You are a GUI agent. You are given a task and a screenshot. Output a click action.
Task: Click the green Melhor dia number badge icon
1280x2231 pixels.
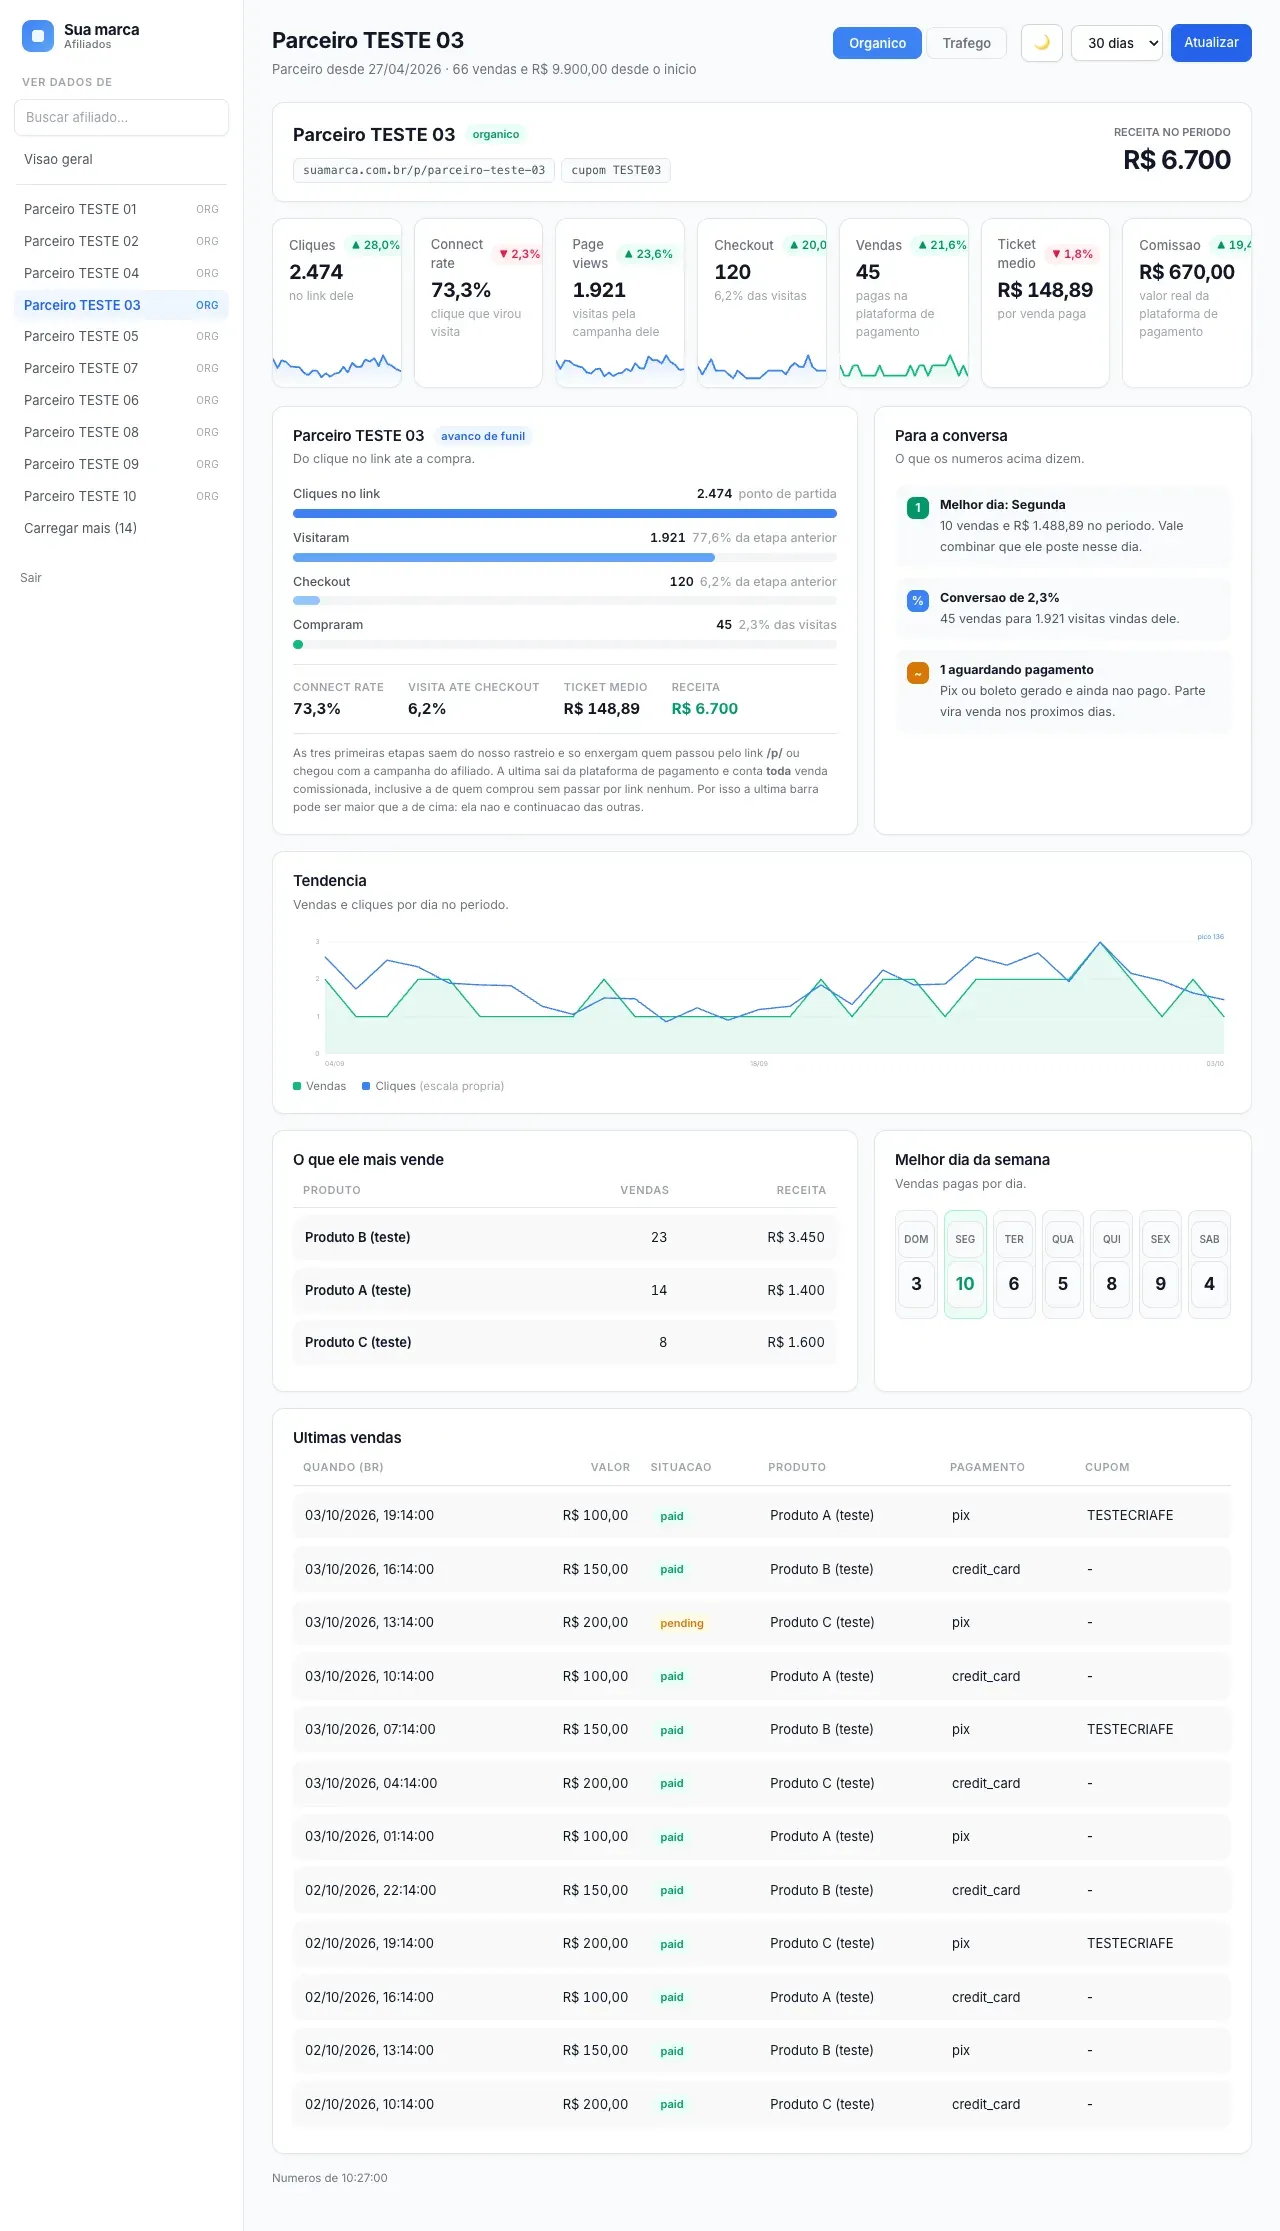[x=917, y=508]
